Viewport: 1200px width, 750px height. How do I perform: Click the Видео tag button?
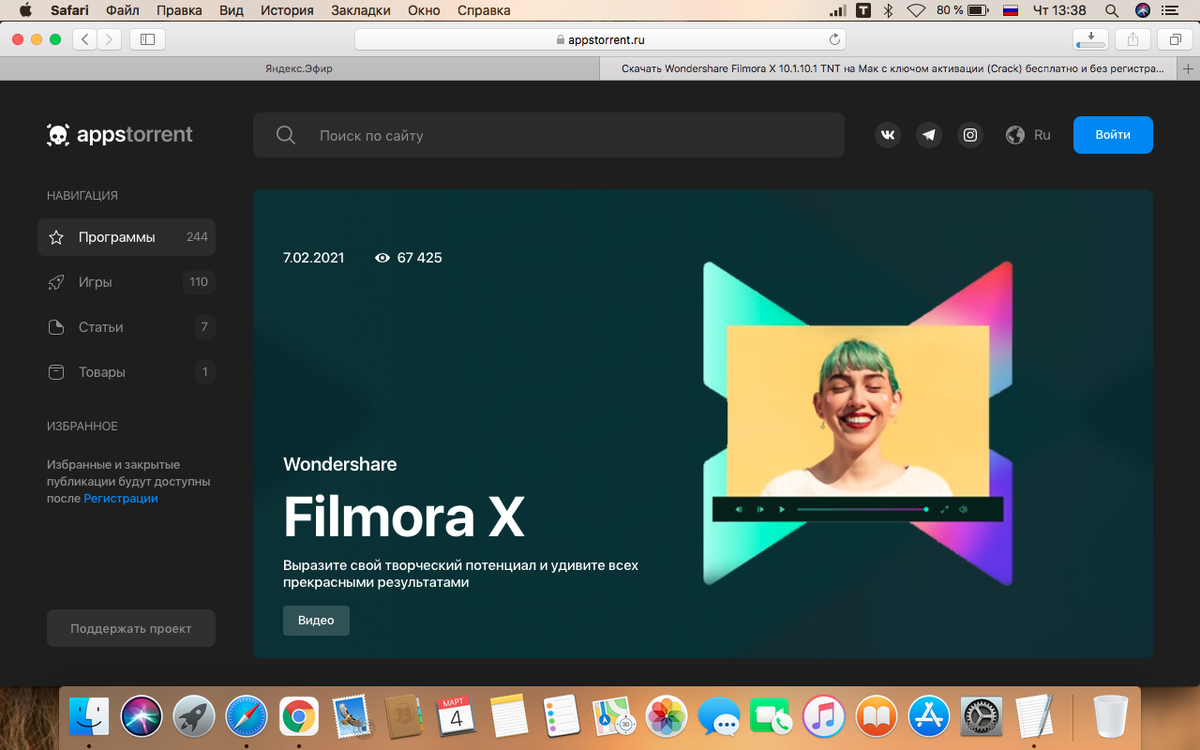316,620
